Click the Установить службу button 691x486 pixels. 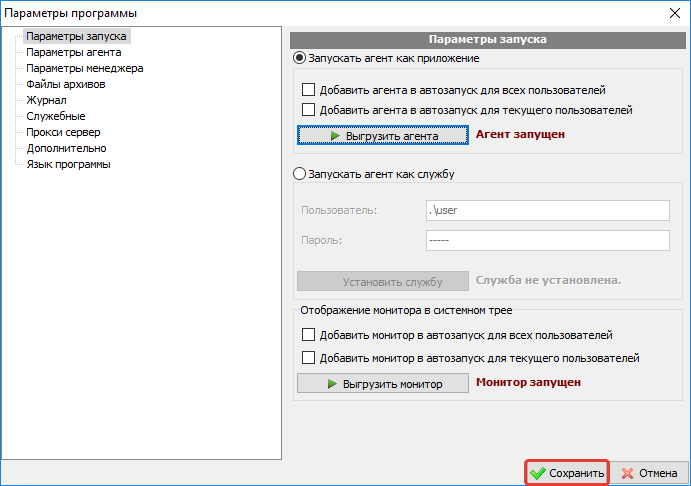pos(383,281)
